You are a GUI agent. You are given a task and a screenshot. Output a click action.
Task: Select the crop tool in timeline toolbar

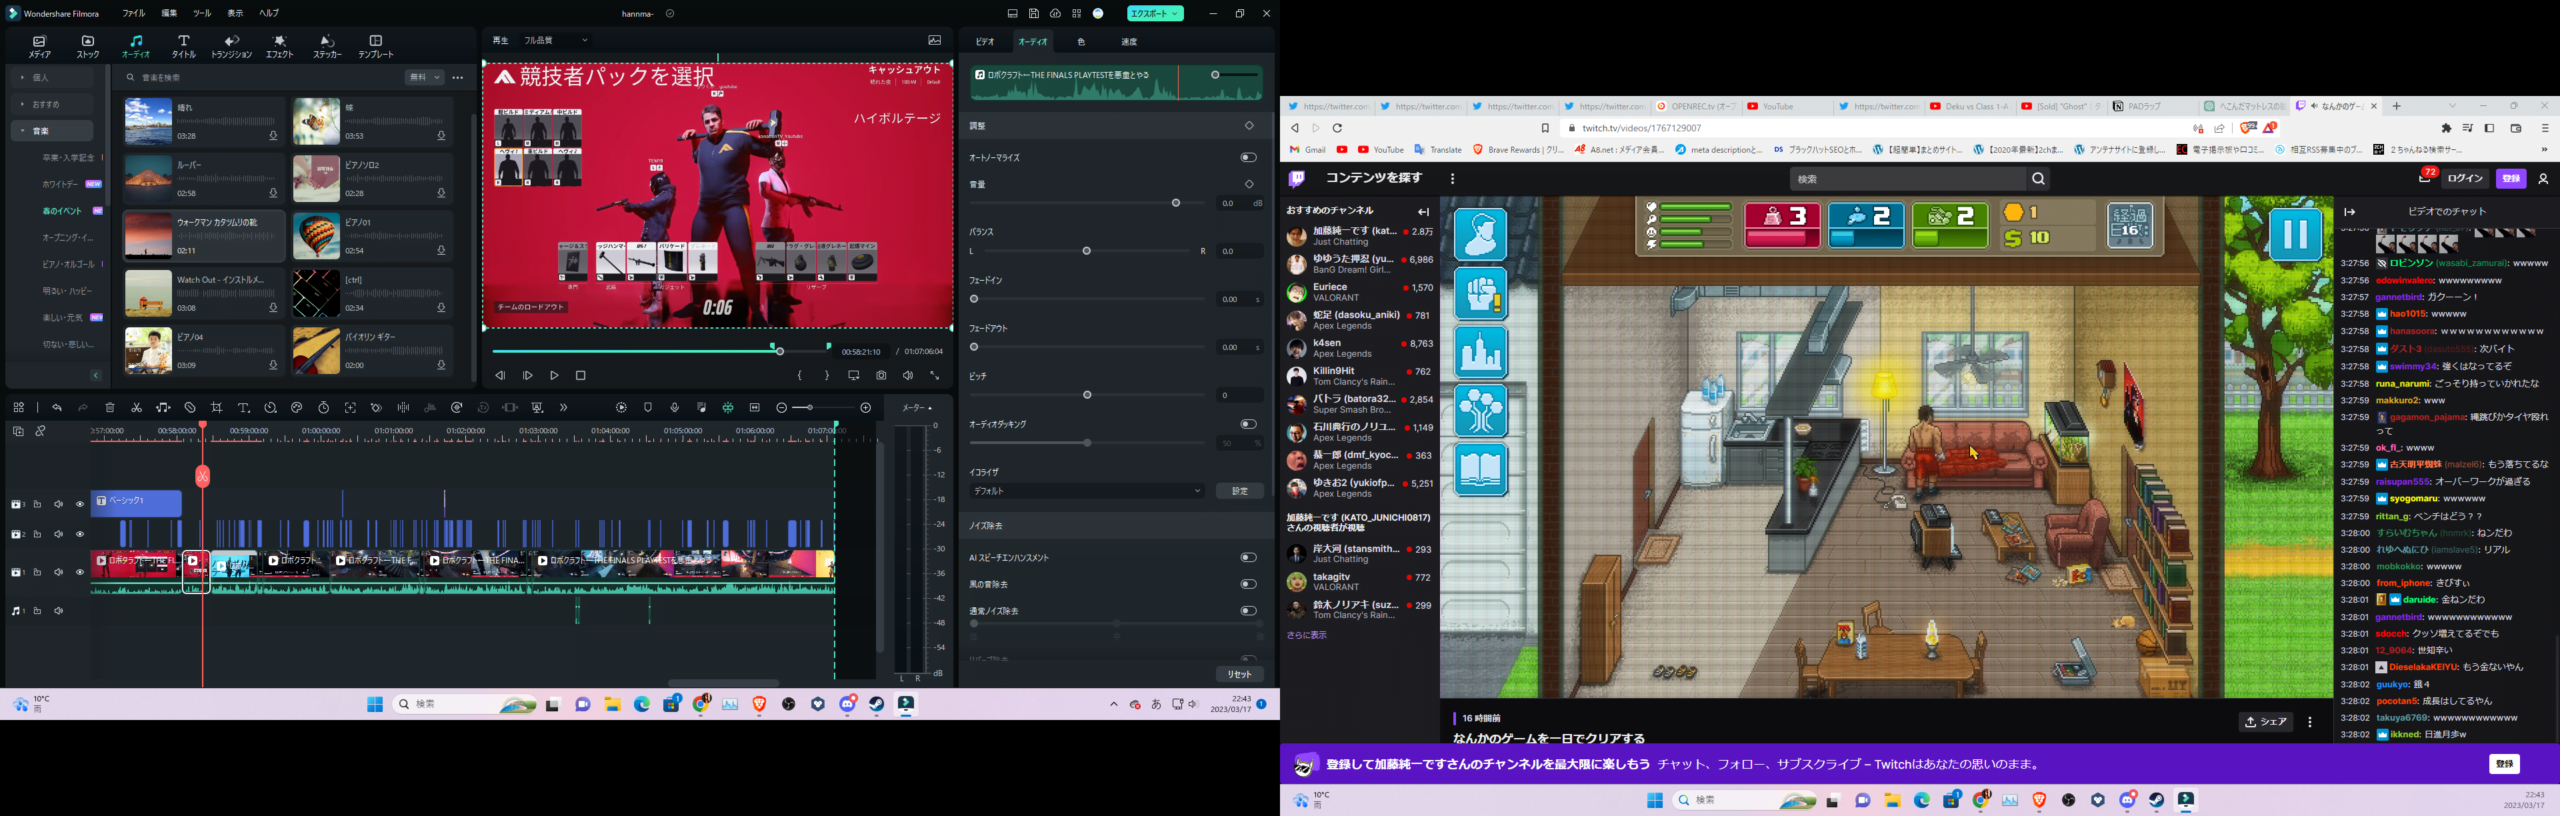click(217, 408)
